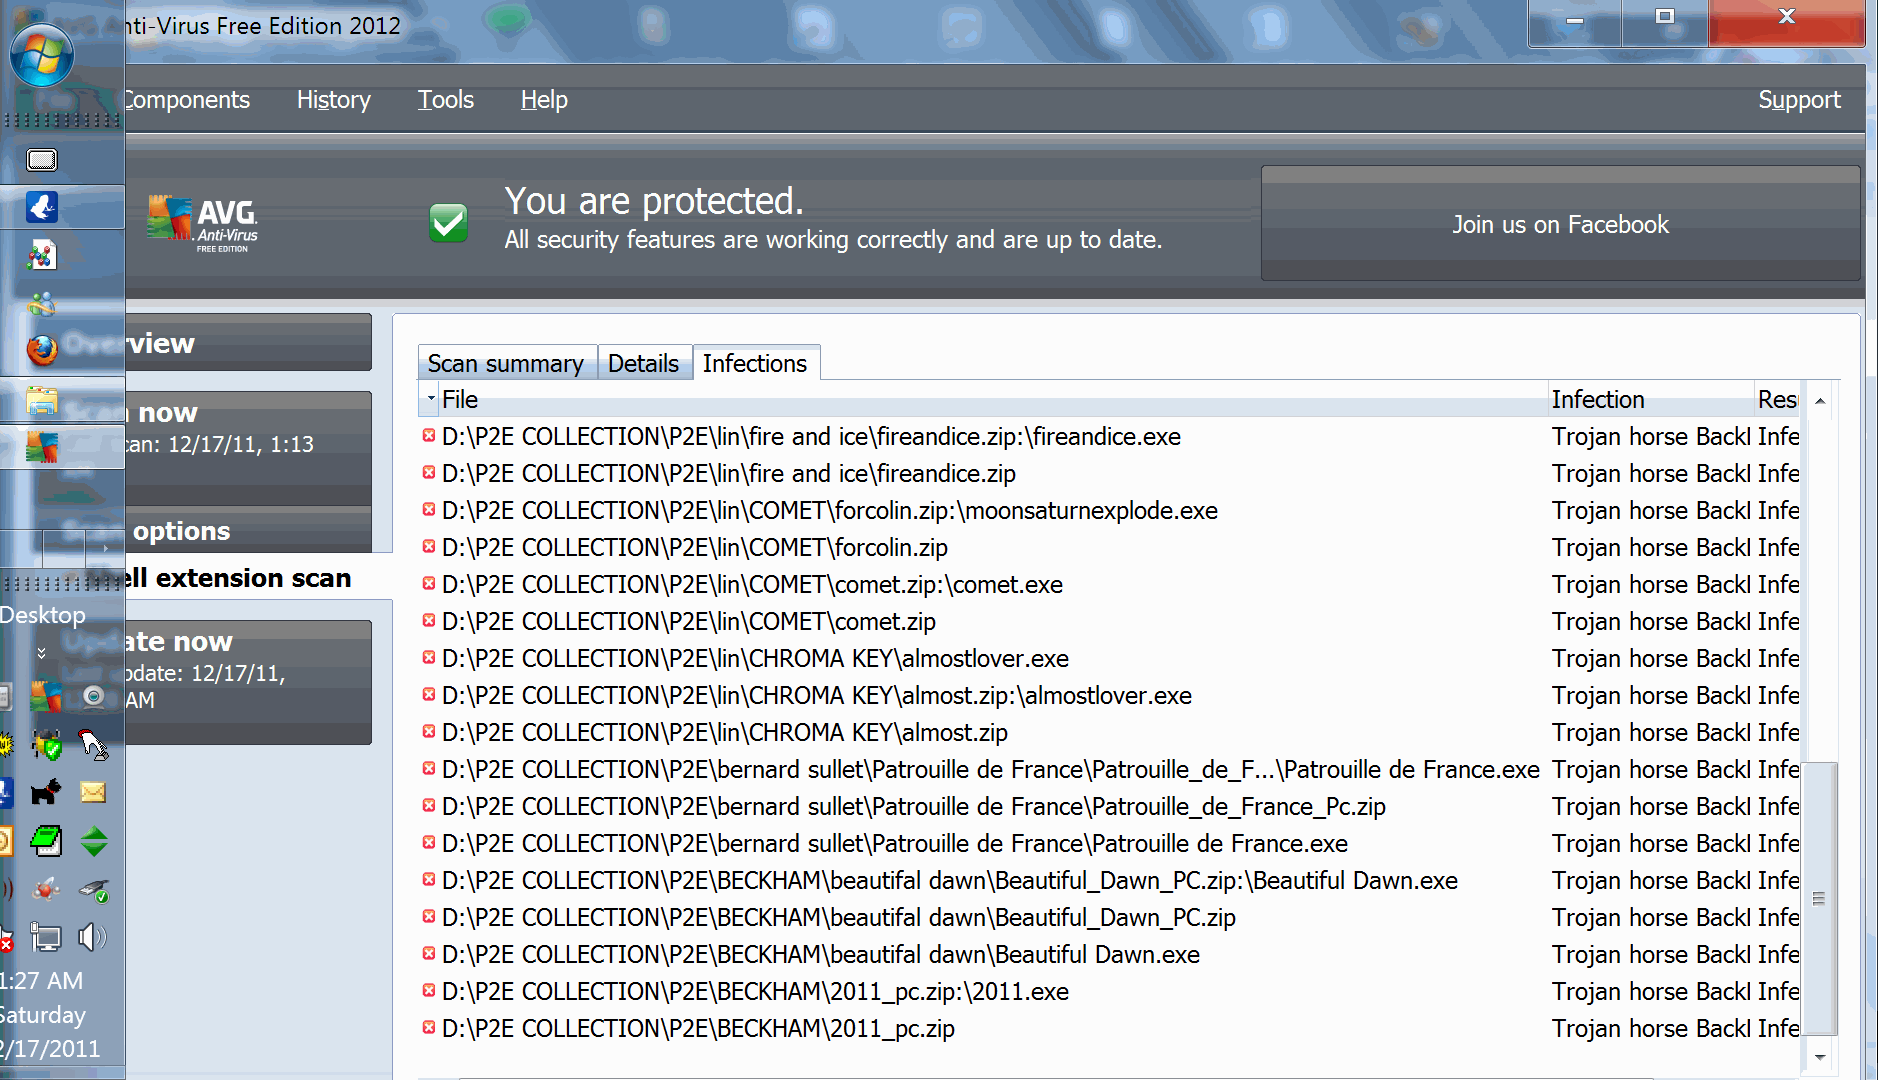Click the black Scottie dog tray icon

tap(46, 793)
